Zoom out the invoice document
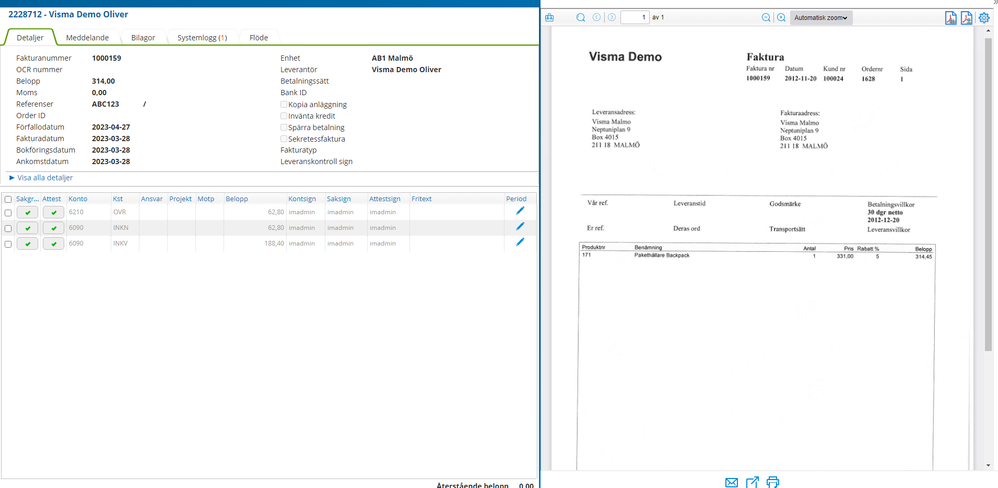Screen dimensions: 998x488 [x=766, y=18]
